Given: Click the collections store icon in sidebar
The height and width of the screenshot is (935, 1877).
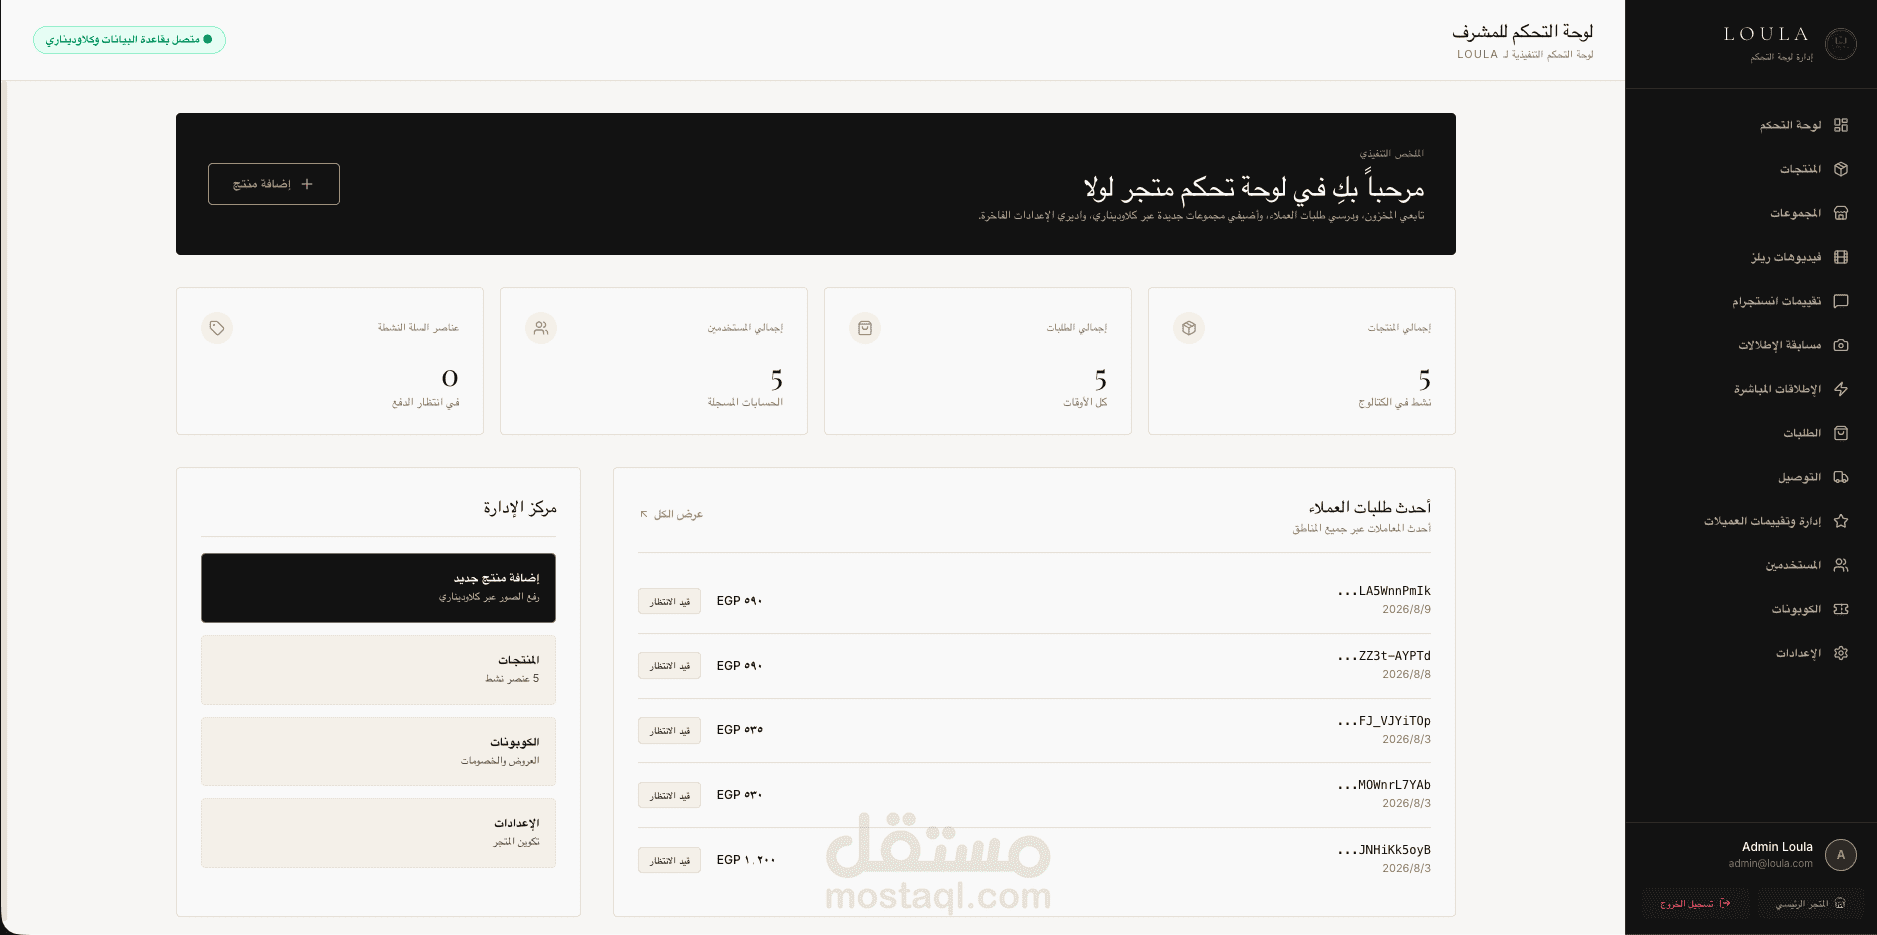Looking at the screenshot, I should coord(1841,213).
